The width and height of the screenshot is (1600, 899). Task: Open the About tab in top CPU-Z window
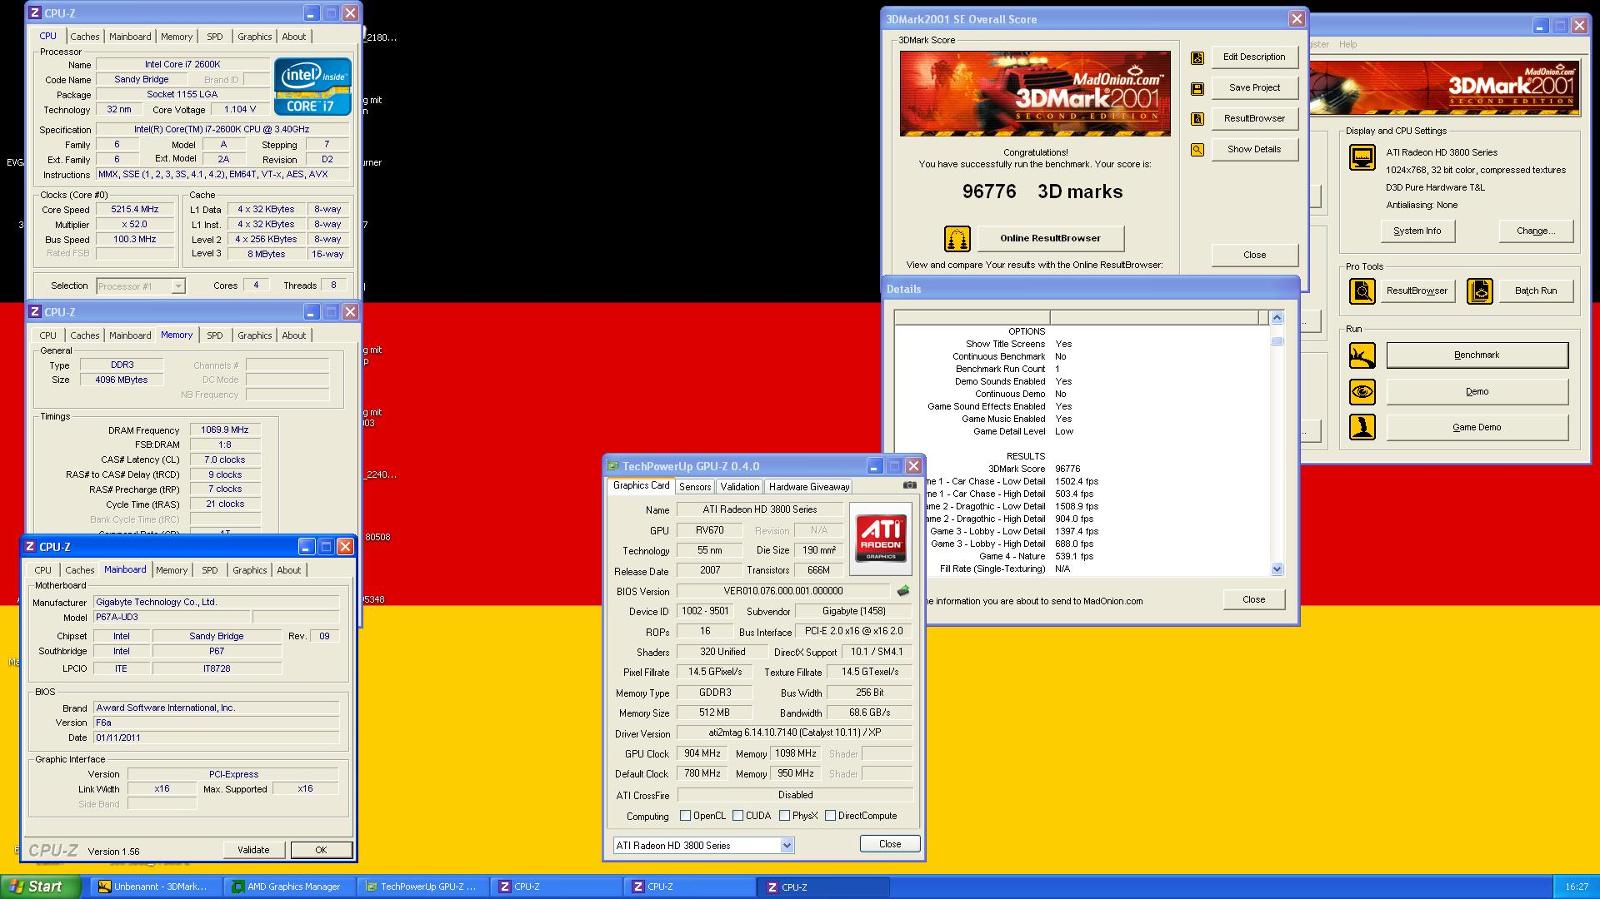click(294, 37)
